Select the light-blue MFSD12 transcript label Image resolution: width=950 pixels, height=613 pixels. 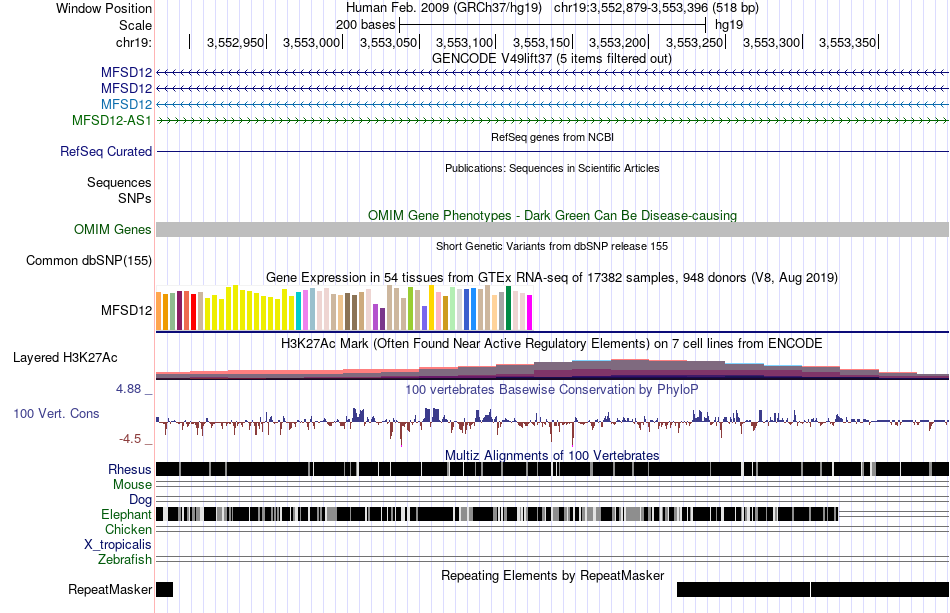[x=127, y=104]
